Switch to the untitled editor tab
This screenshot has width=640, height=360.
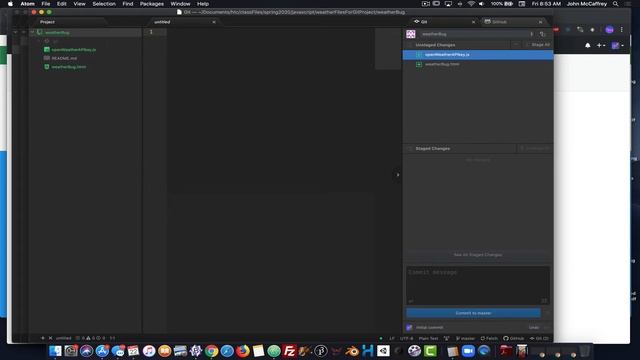pyautogui.click(x=162, y=22)
